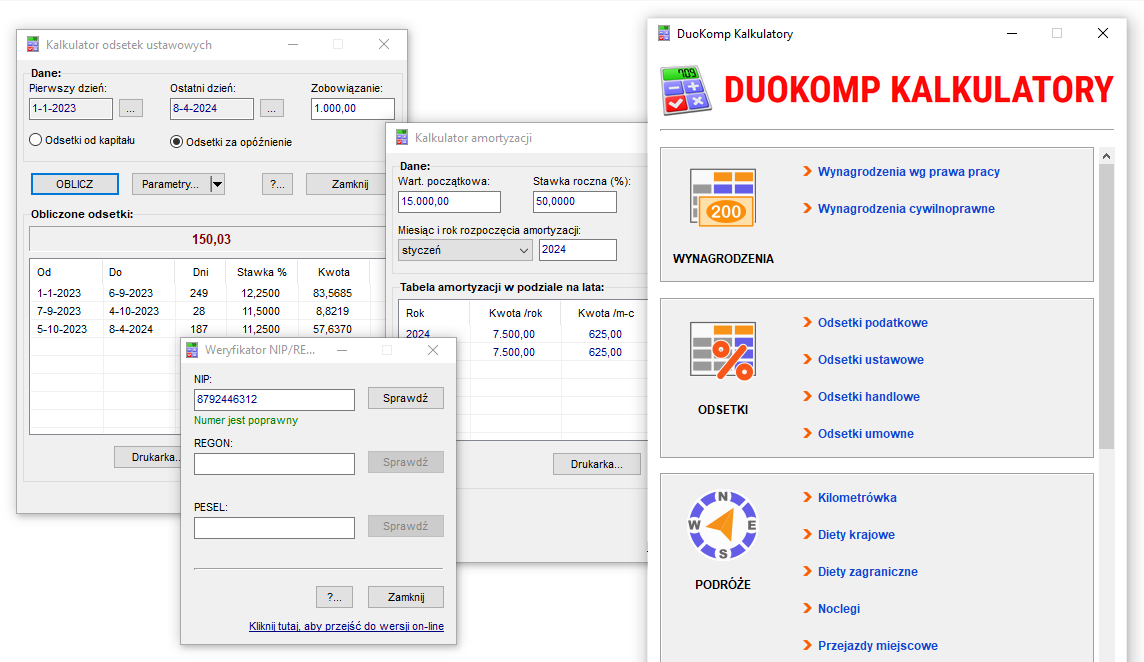Click the NIP input field

pos(274,399)
